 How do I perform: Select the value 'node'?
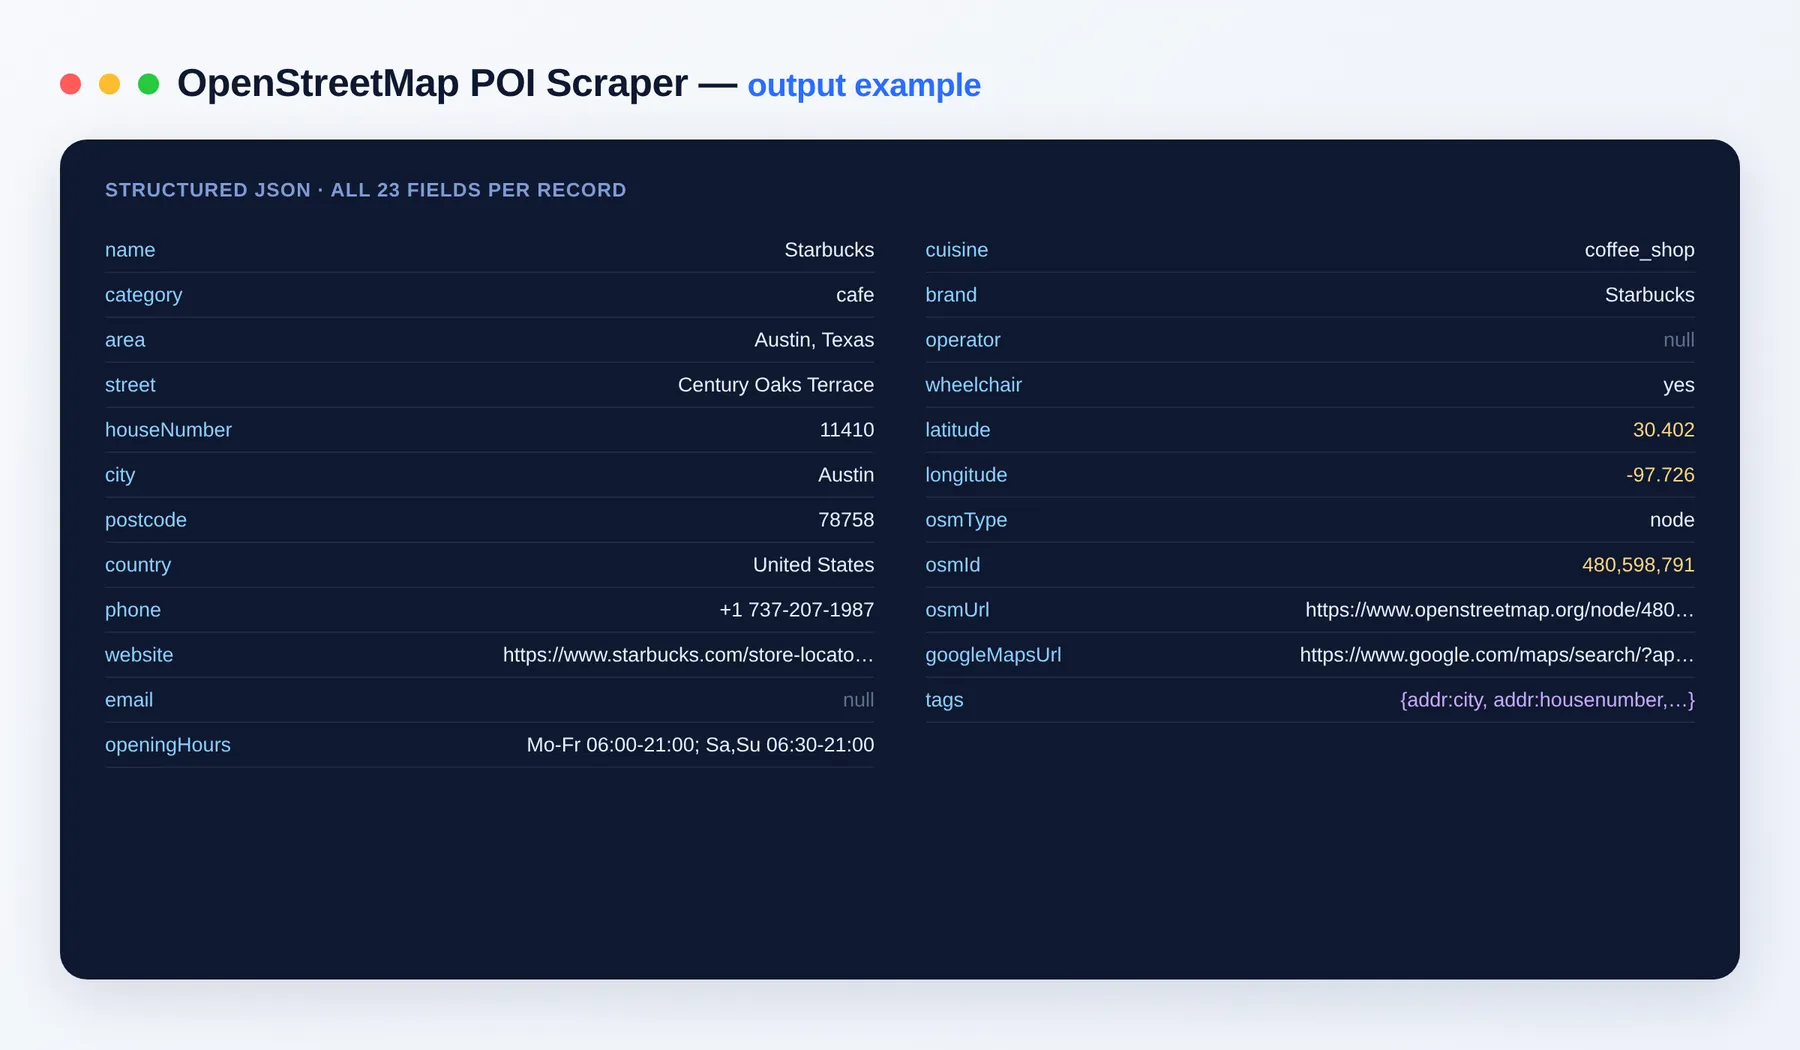1672,520
